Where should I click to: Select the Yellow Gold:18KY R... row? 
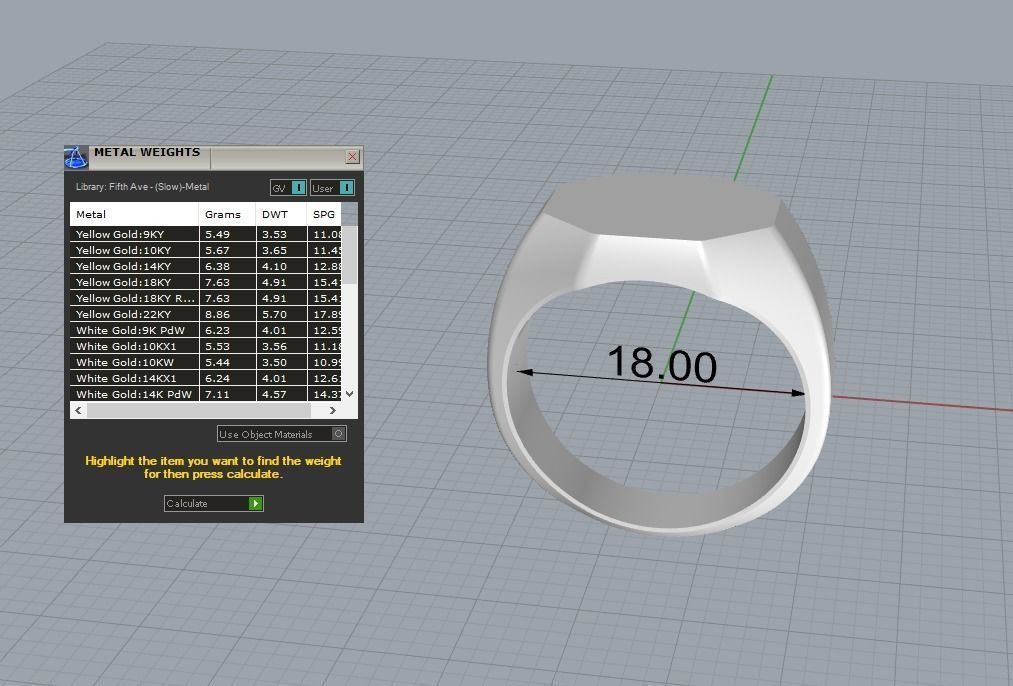coord(205,298)
